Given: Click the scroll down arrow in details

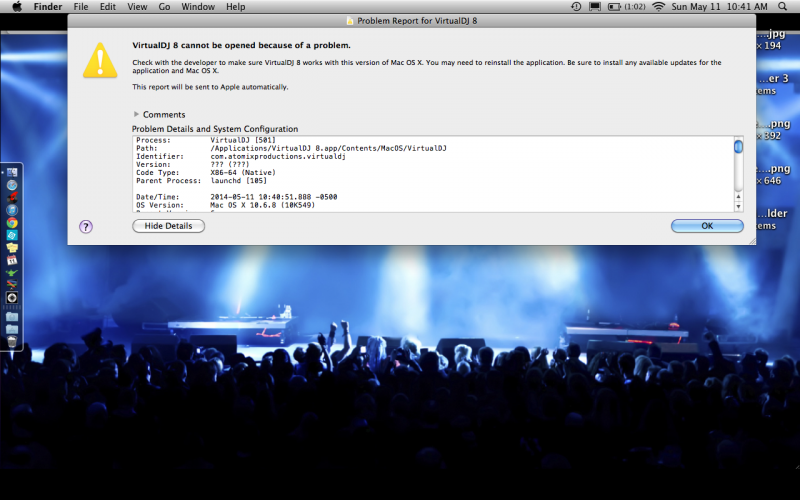Looking at the screenshot, I should click(x=738, y=206).
